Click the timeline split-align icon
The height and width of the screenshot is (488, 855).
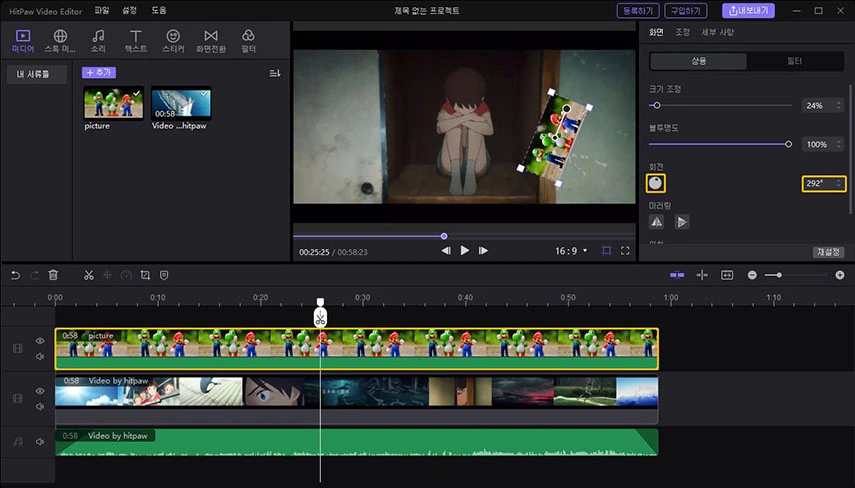pyautogui.click(x=702, y=275)
